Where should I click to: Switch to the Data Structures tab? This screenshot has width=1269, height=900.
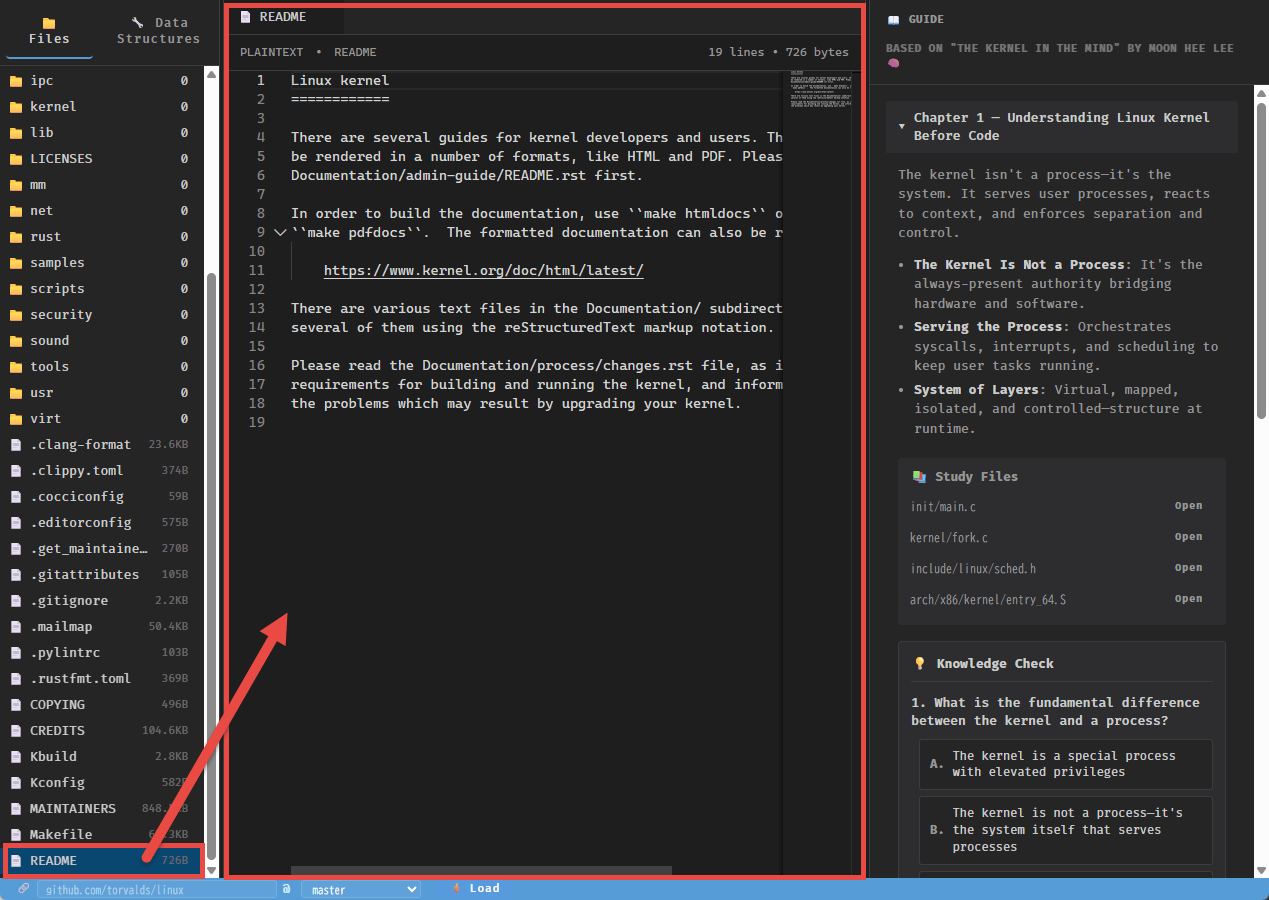(x=158, y=30)
